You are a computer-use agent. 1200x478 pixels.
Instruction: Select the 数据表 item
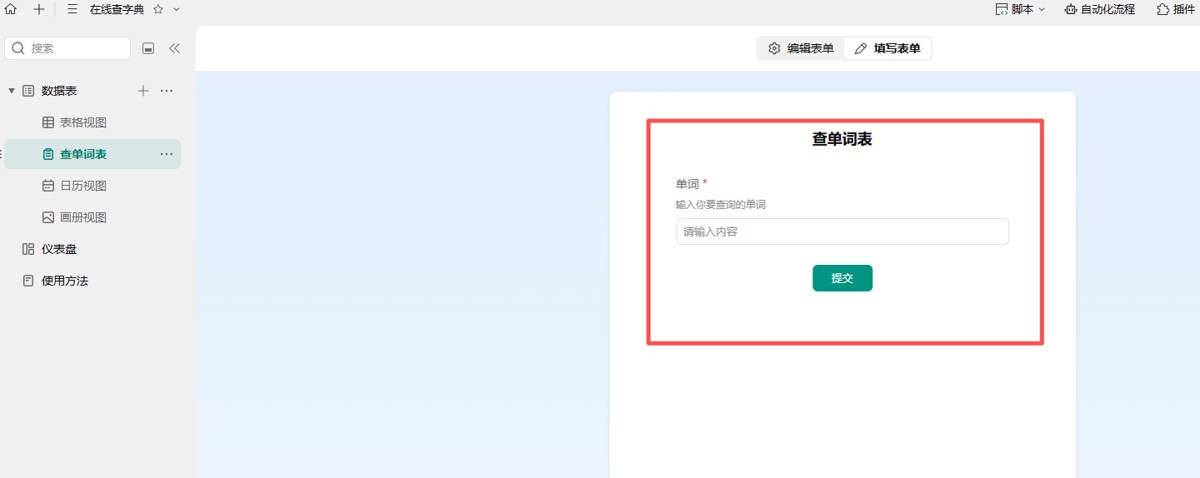pyautogui.click(x=59, y=91)
